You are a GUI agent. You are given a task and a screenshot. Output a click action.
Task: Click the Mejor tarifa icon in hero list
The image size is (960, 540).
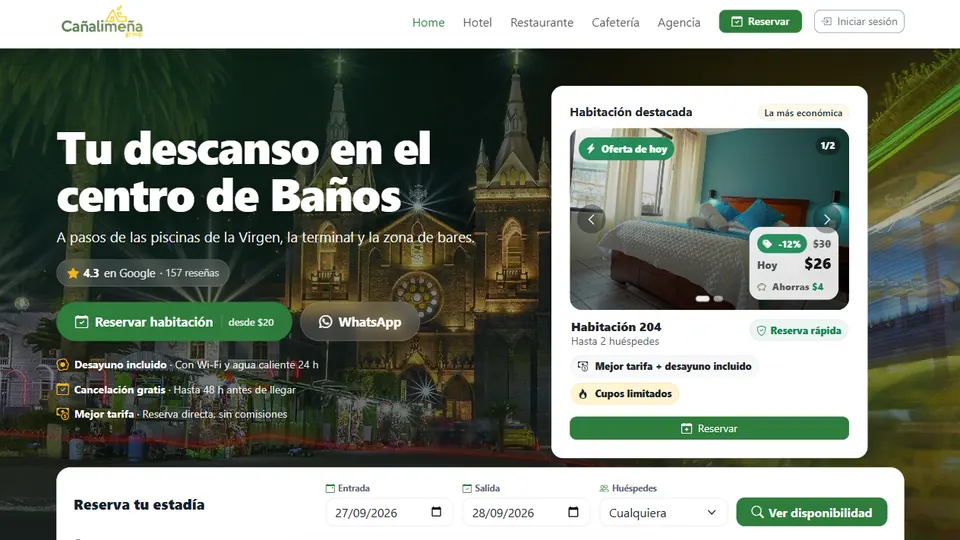62,414
